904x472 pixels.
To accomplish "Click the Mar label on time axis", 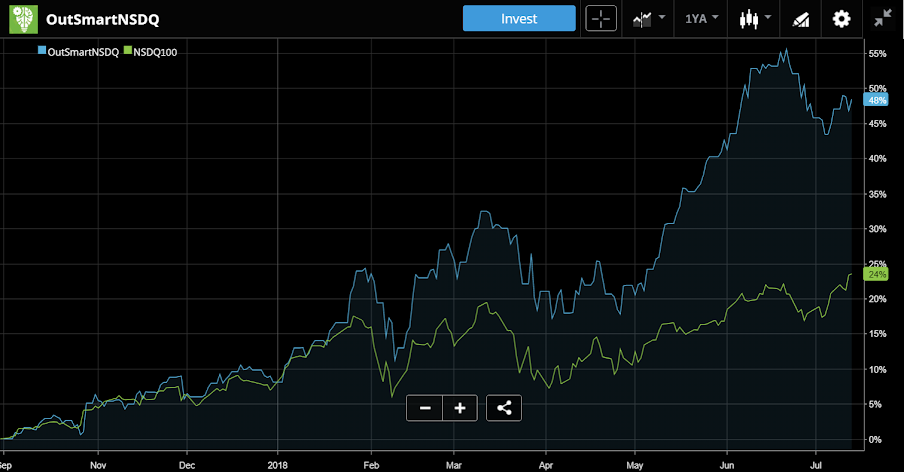I will (454, 465).
